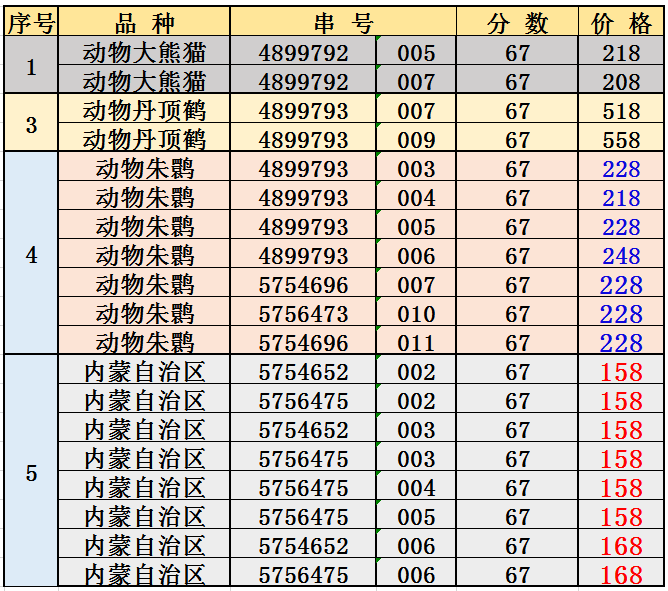668x591 pixels.
Task: Click the red price 168 in the last row
Action: 621,575
